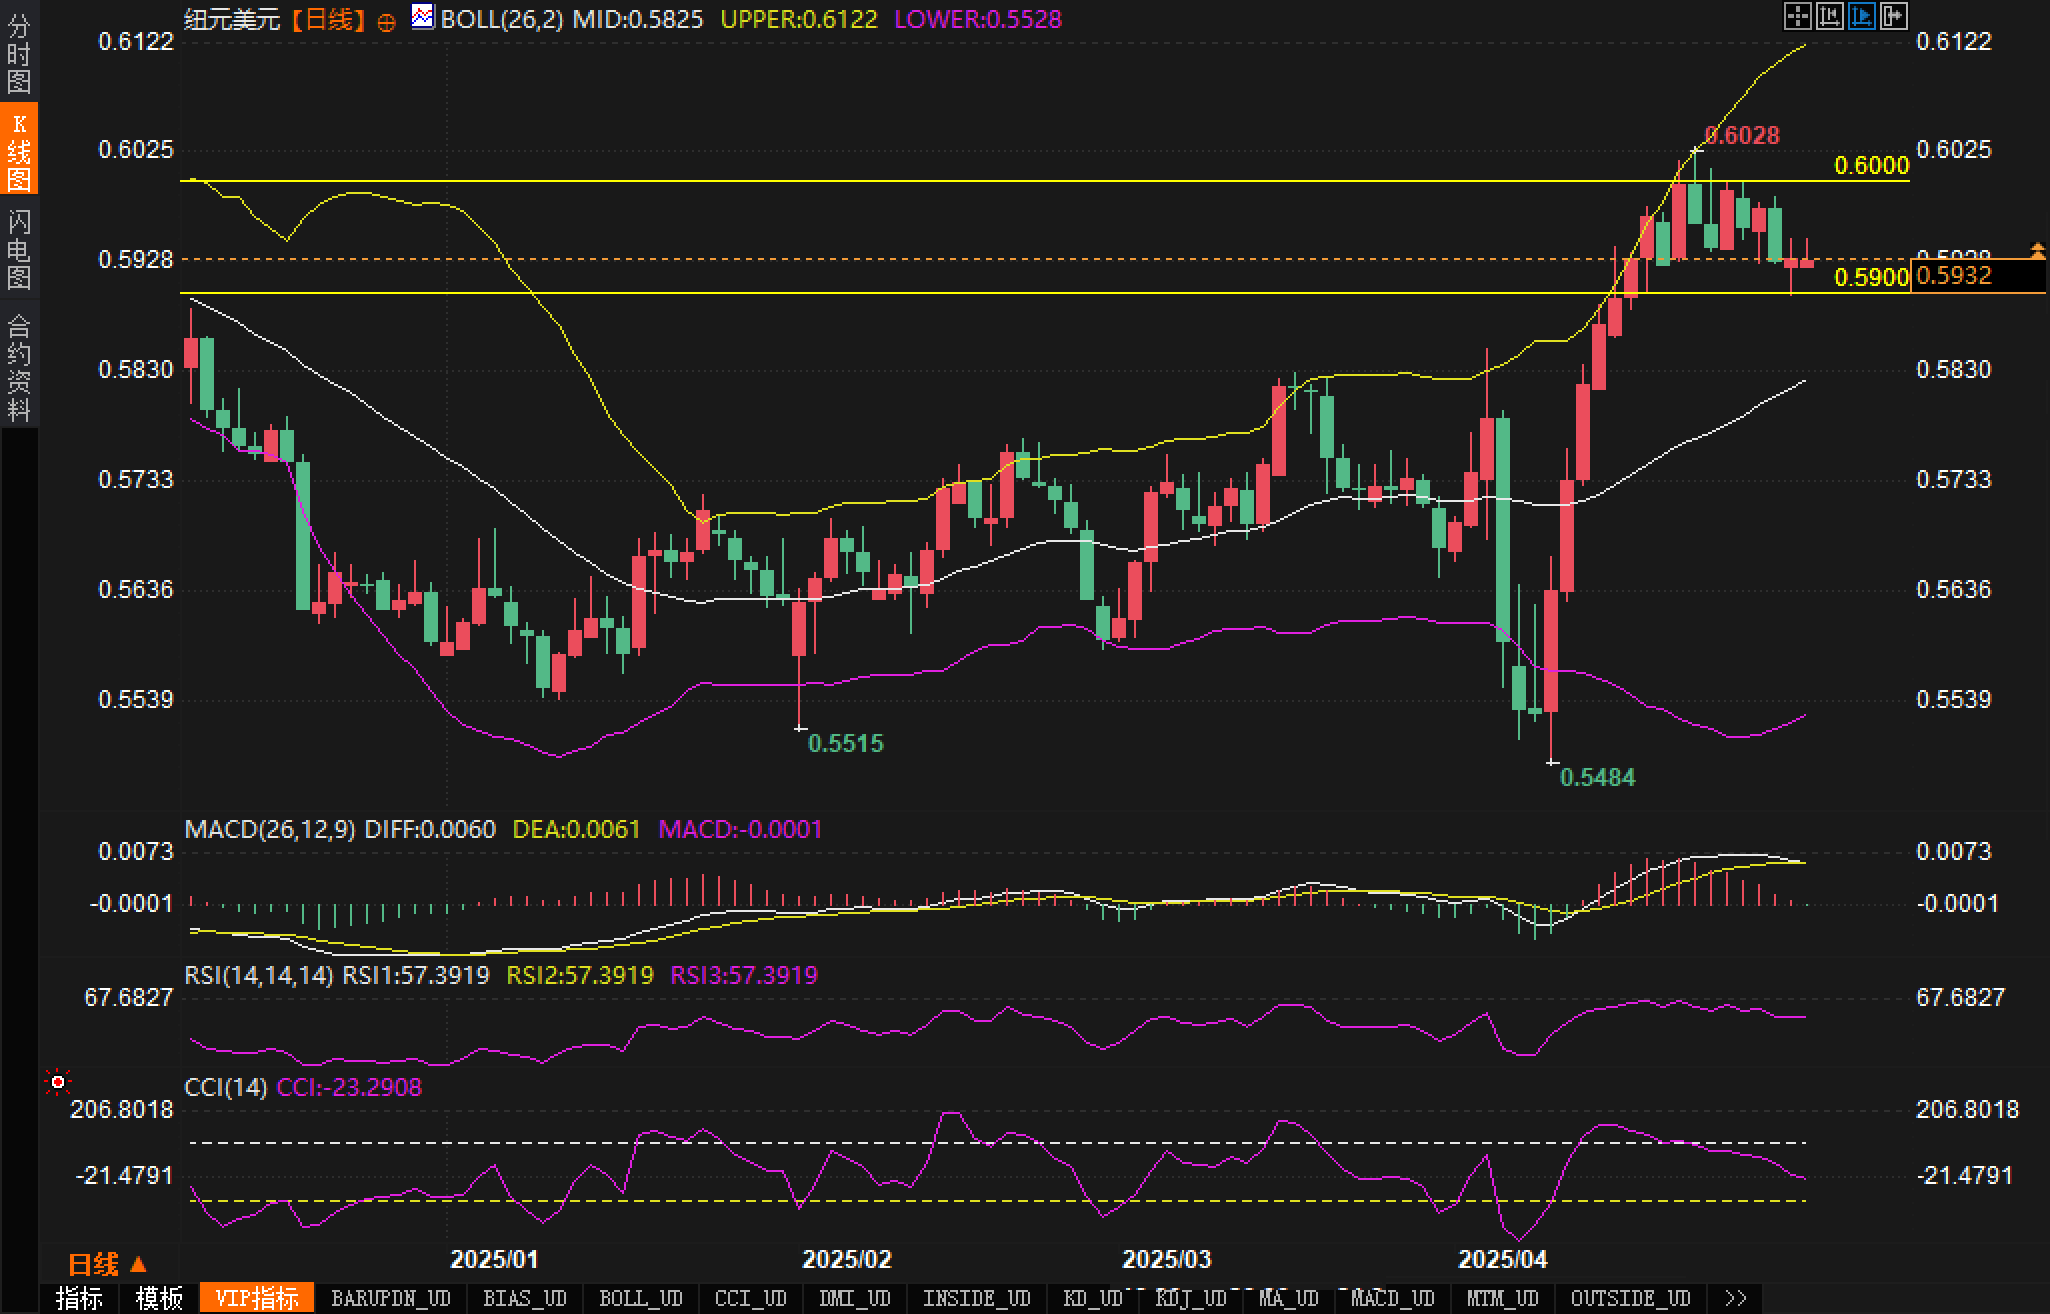Click the RSI(14,14,14) panel label
This screenshot has height=1314, width=2050.
coord(259,975)
